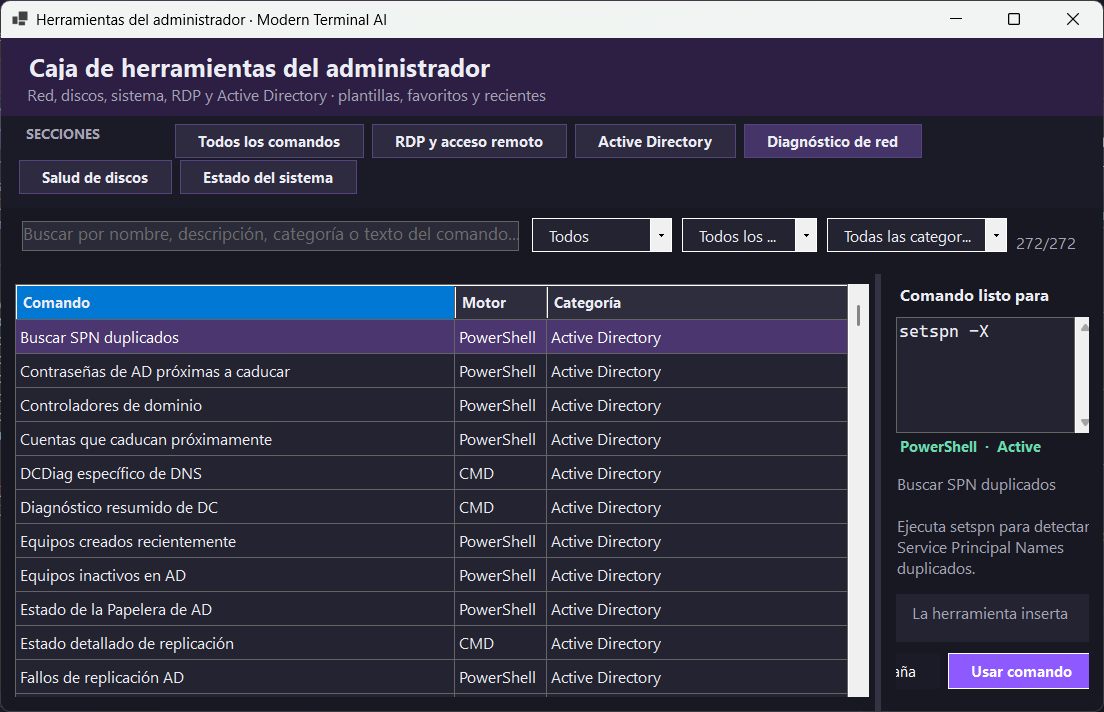Sort by the Categoría column header
1104x712 pixels.
[697, 303]
